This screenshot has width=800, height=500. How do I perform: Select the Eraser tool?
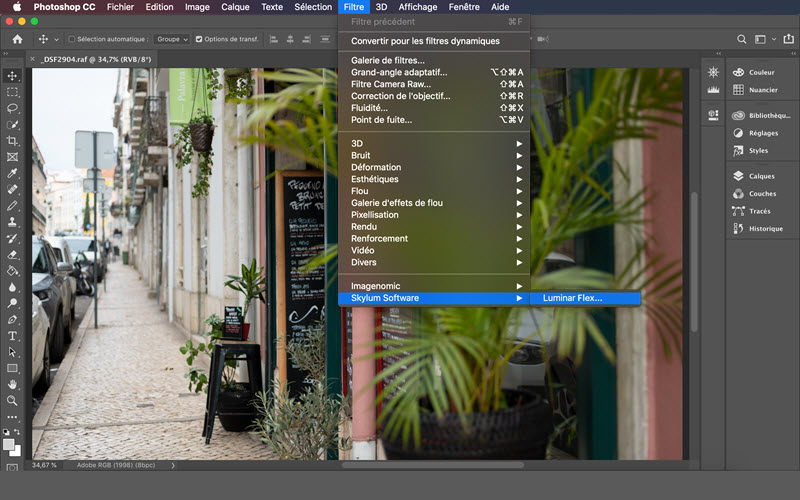point(12,255)
